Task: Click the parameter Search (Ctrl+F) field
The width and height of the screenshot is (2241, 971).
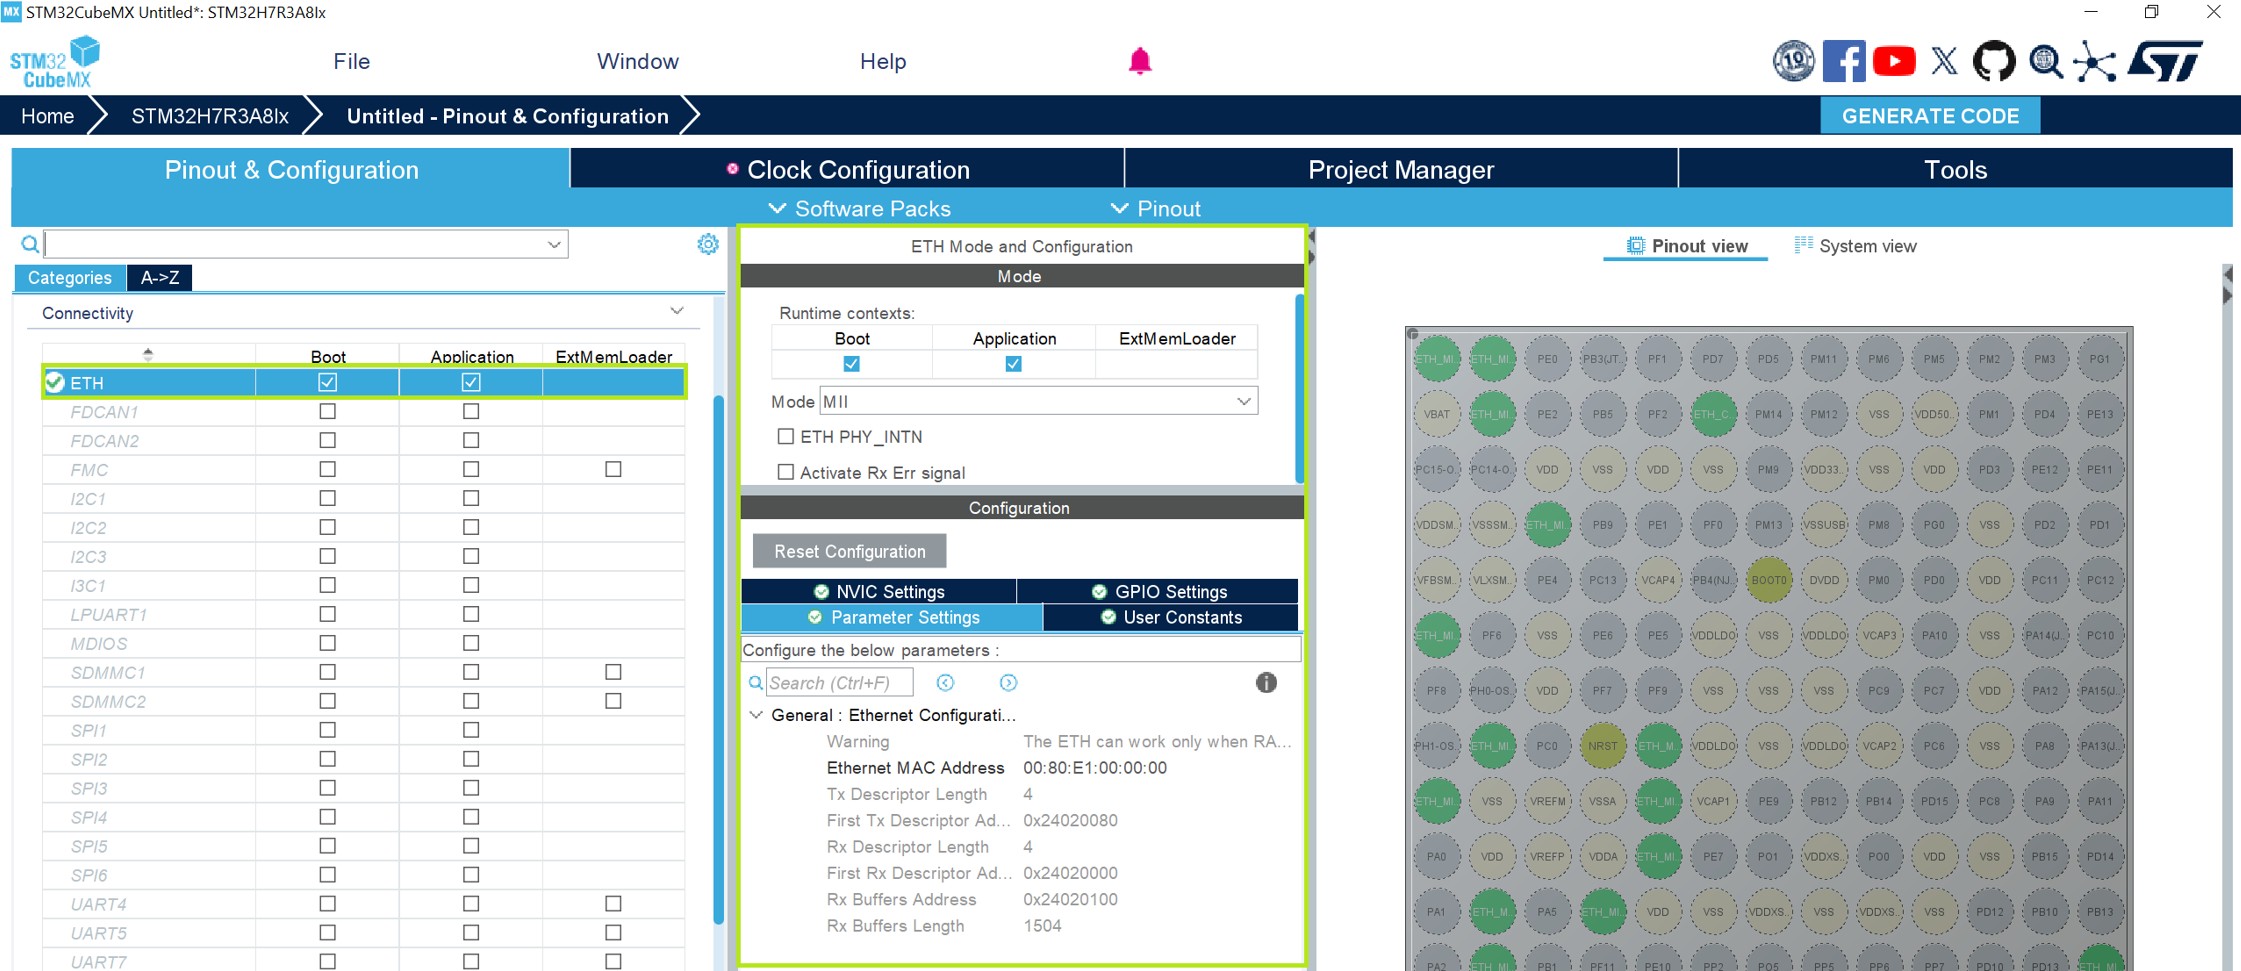Action: [x=839, y=683]
